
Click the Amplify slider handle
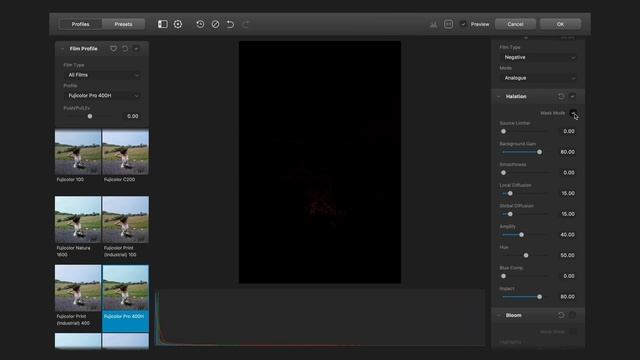521,235
